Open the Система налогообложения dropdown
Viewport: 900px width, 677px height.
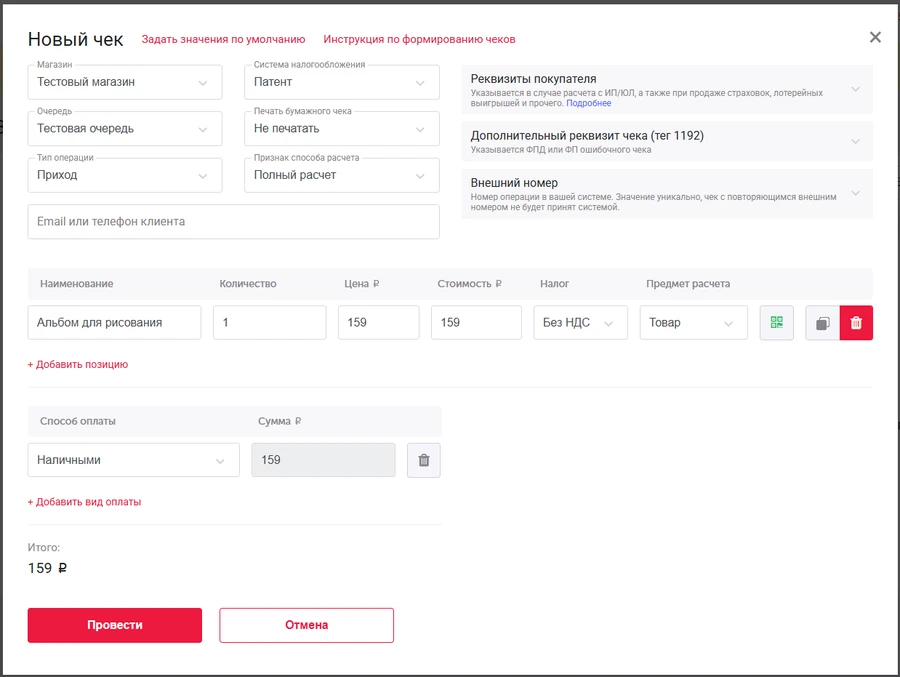341,82
